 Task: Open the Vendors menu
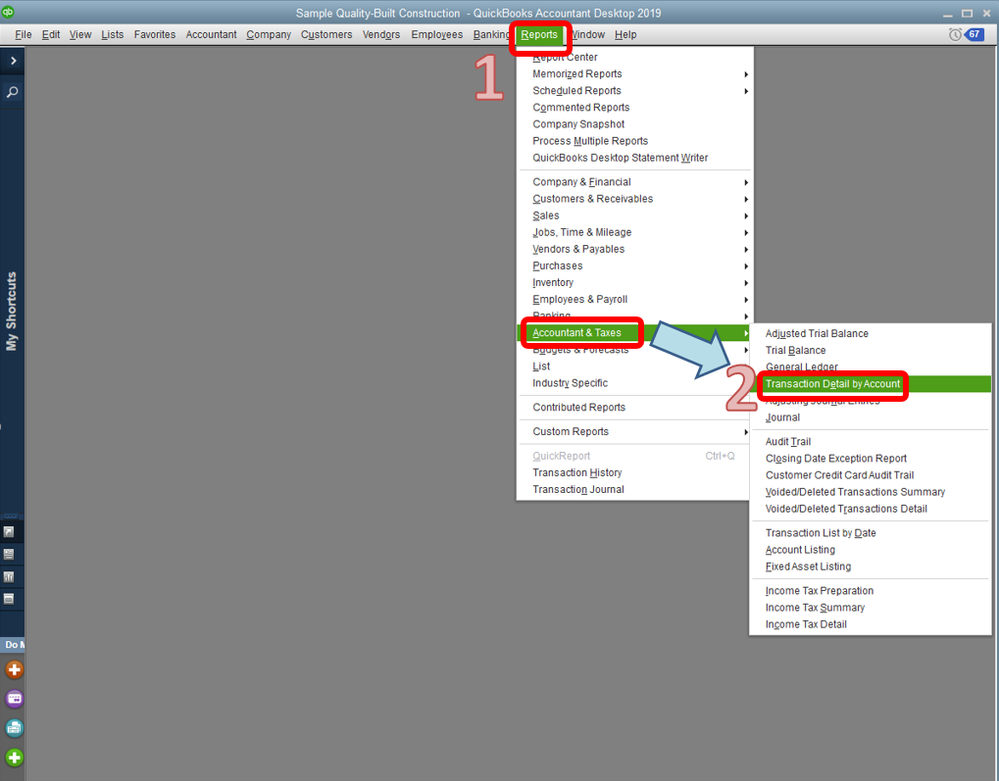[x=381, y=34]
